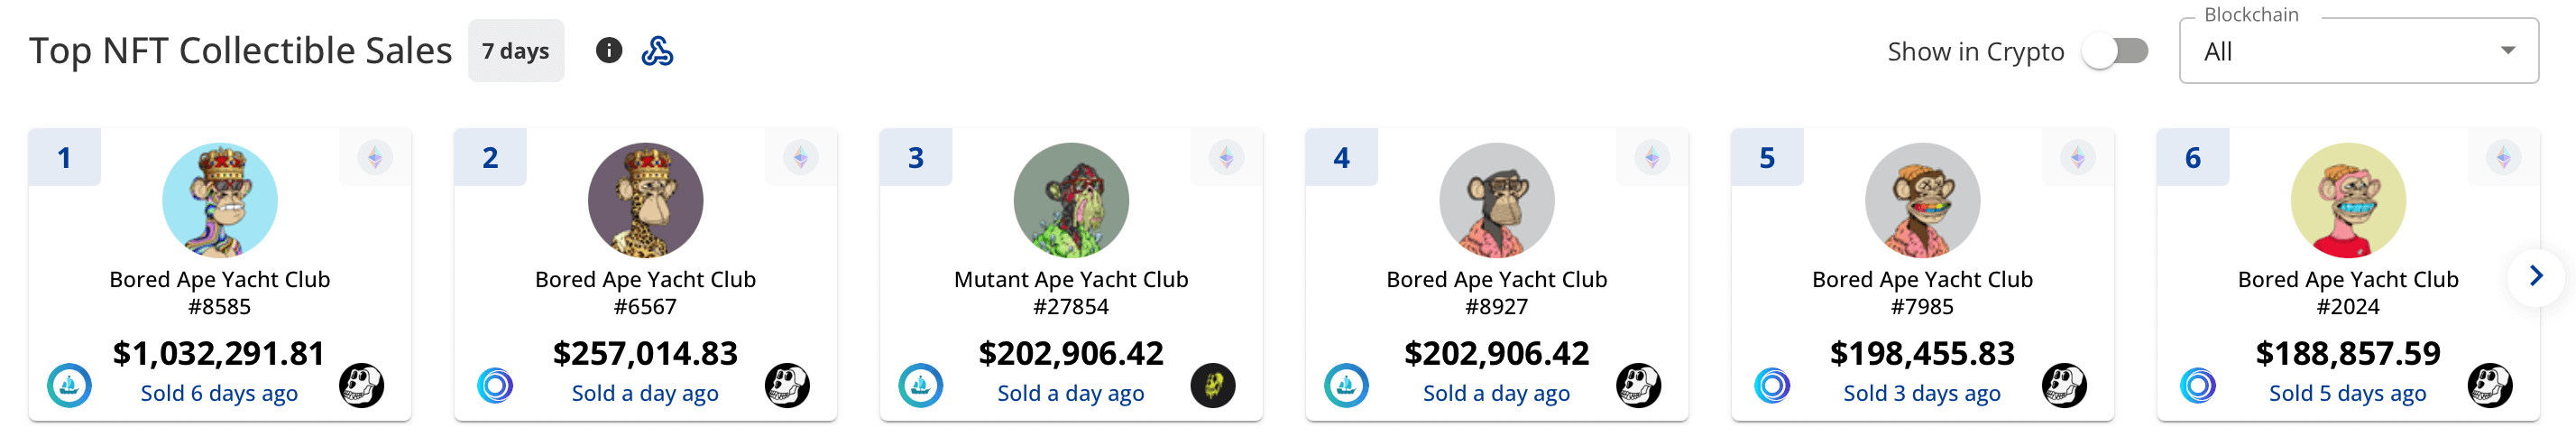Screen dimensions: 2576x437
Task: Click the info icon beside 7 days
Action: (x=608, y=50)
